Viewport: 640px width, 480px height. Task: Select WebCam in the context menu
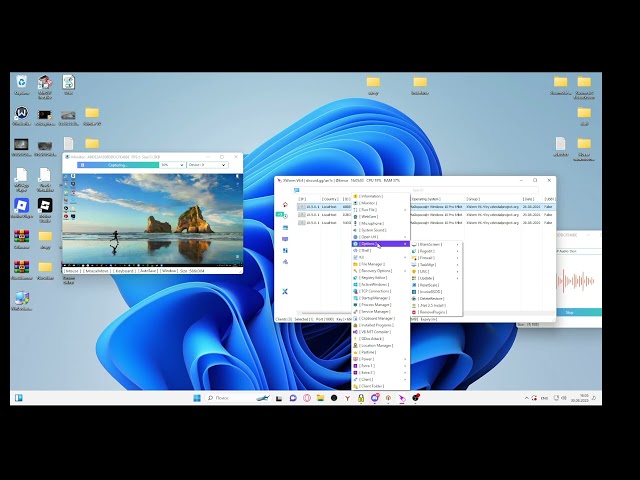(380, 217)
